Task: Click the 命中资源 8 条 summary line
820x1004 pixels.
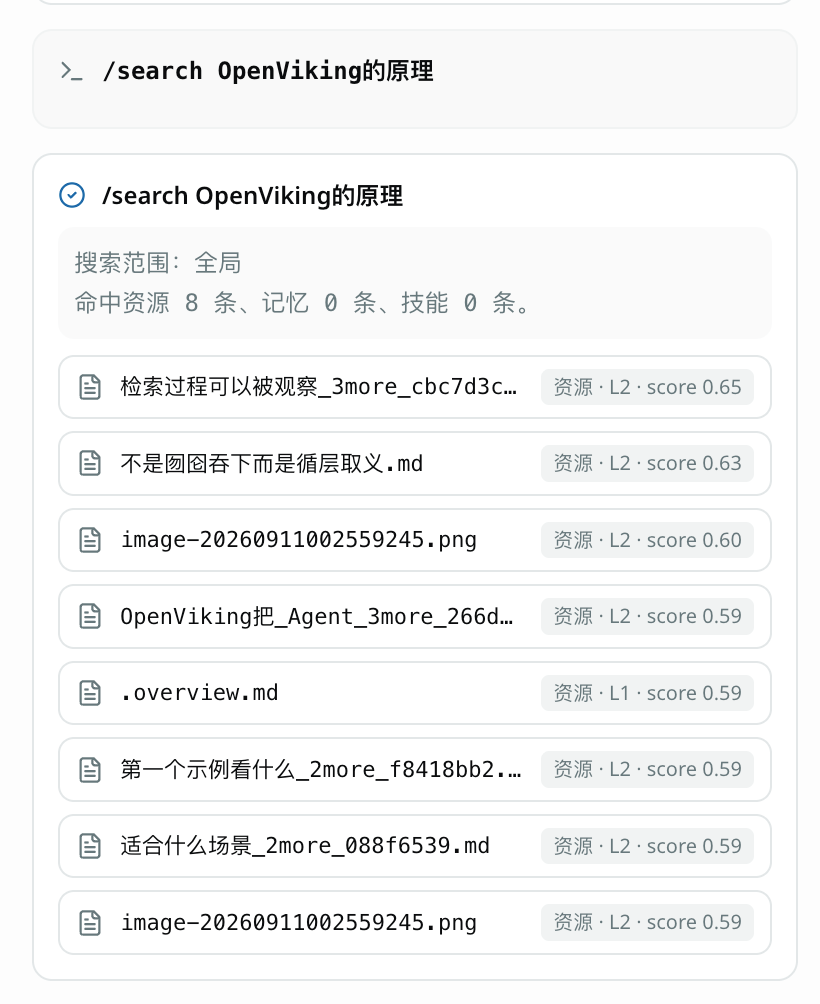Action: [302, 302]
